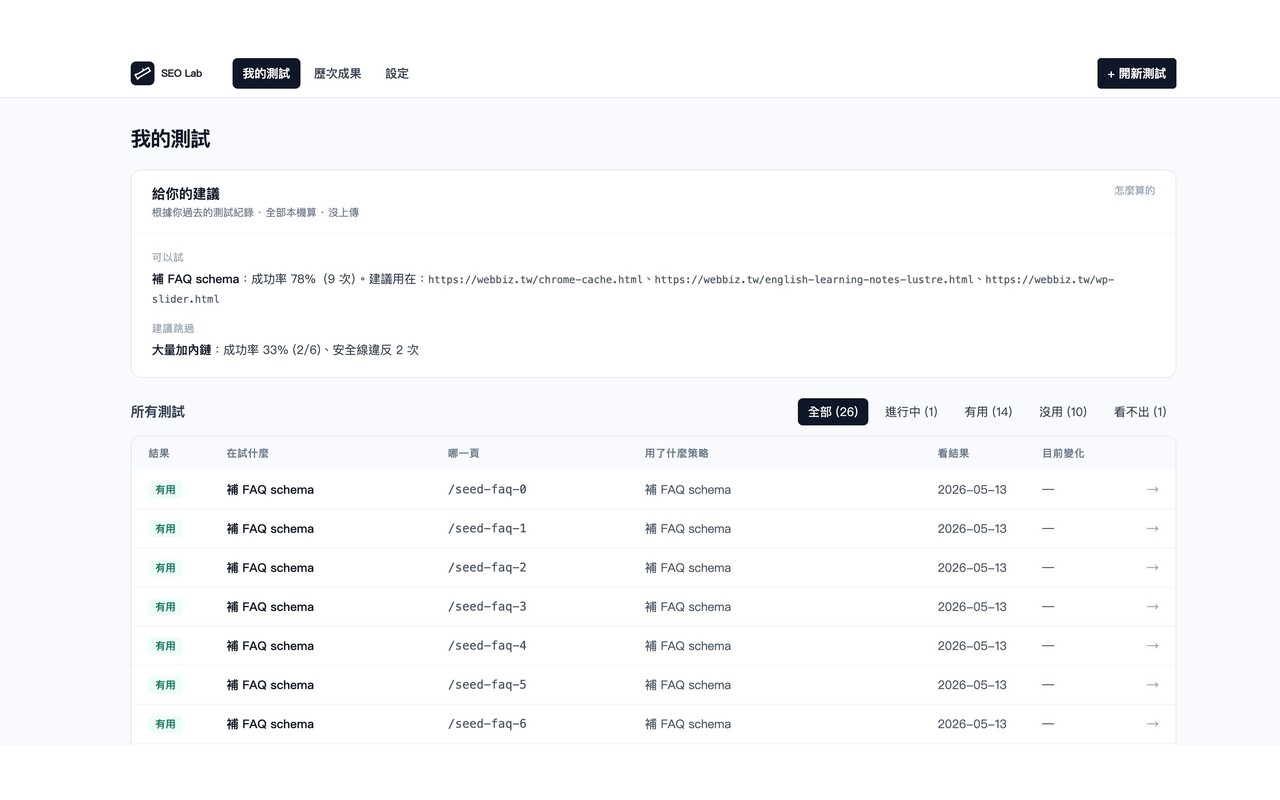Open arrow for /seed-faq-2 row
This screenshot has width=1280, height=800.
[x=1152, y=567]
